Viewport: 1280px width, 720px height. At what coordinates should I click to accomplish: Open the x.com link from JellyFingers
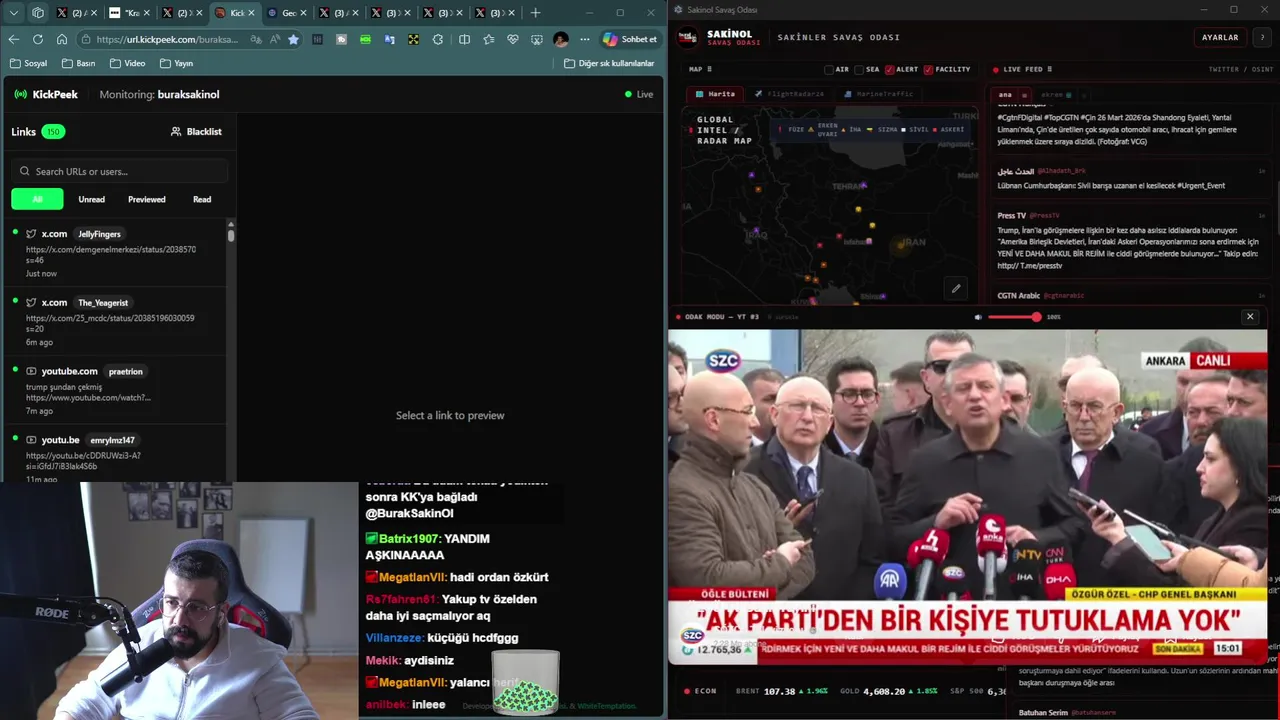(x=113, y=253)
